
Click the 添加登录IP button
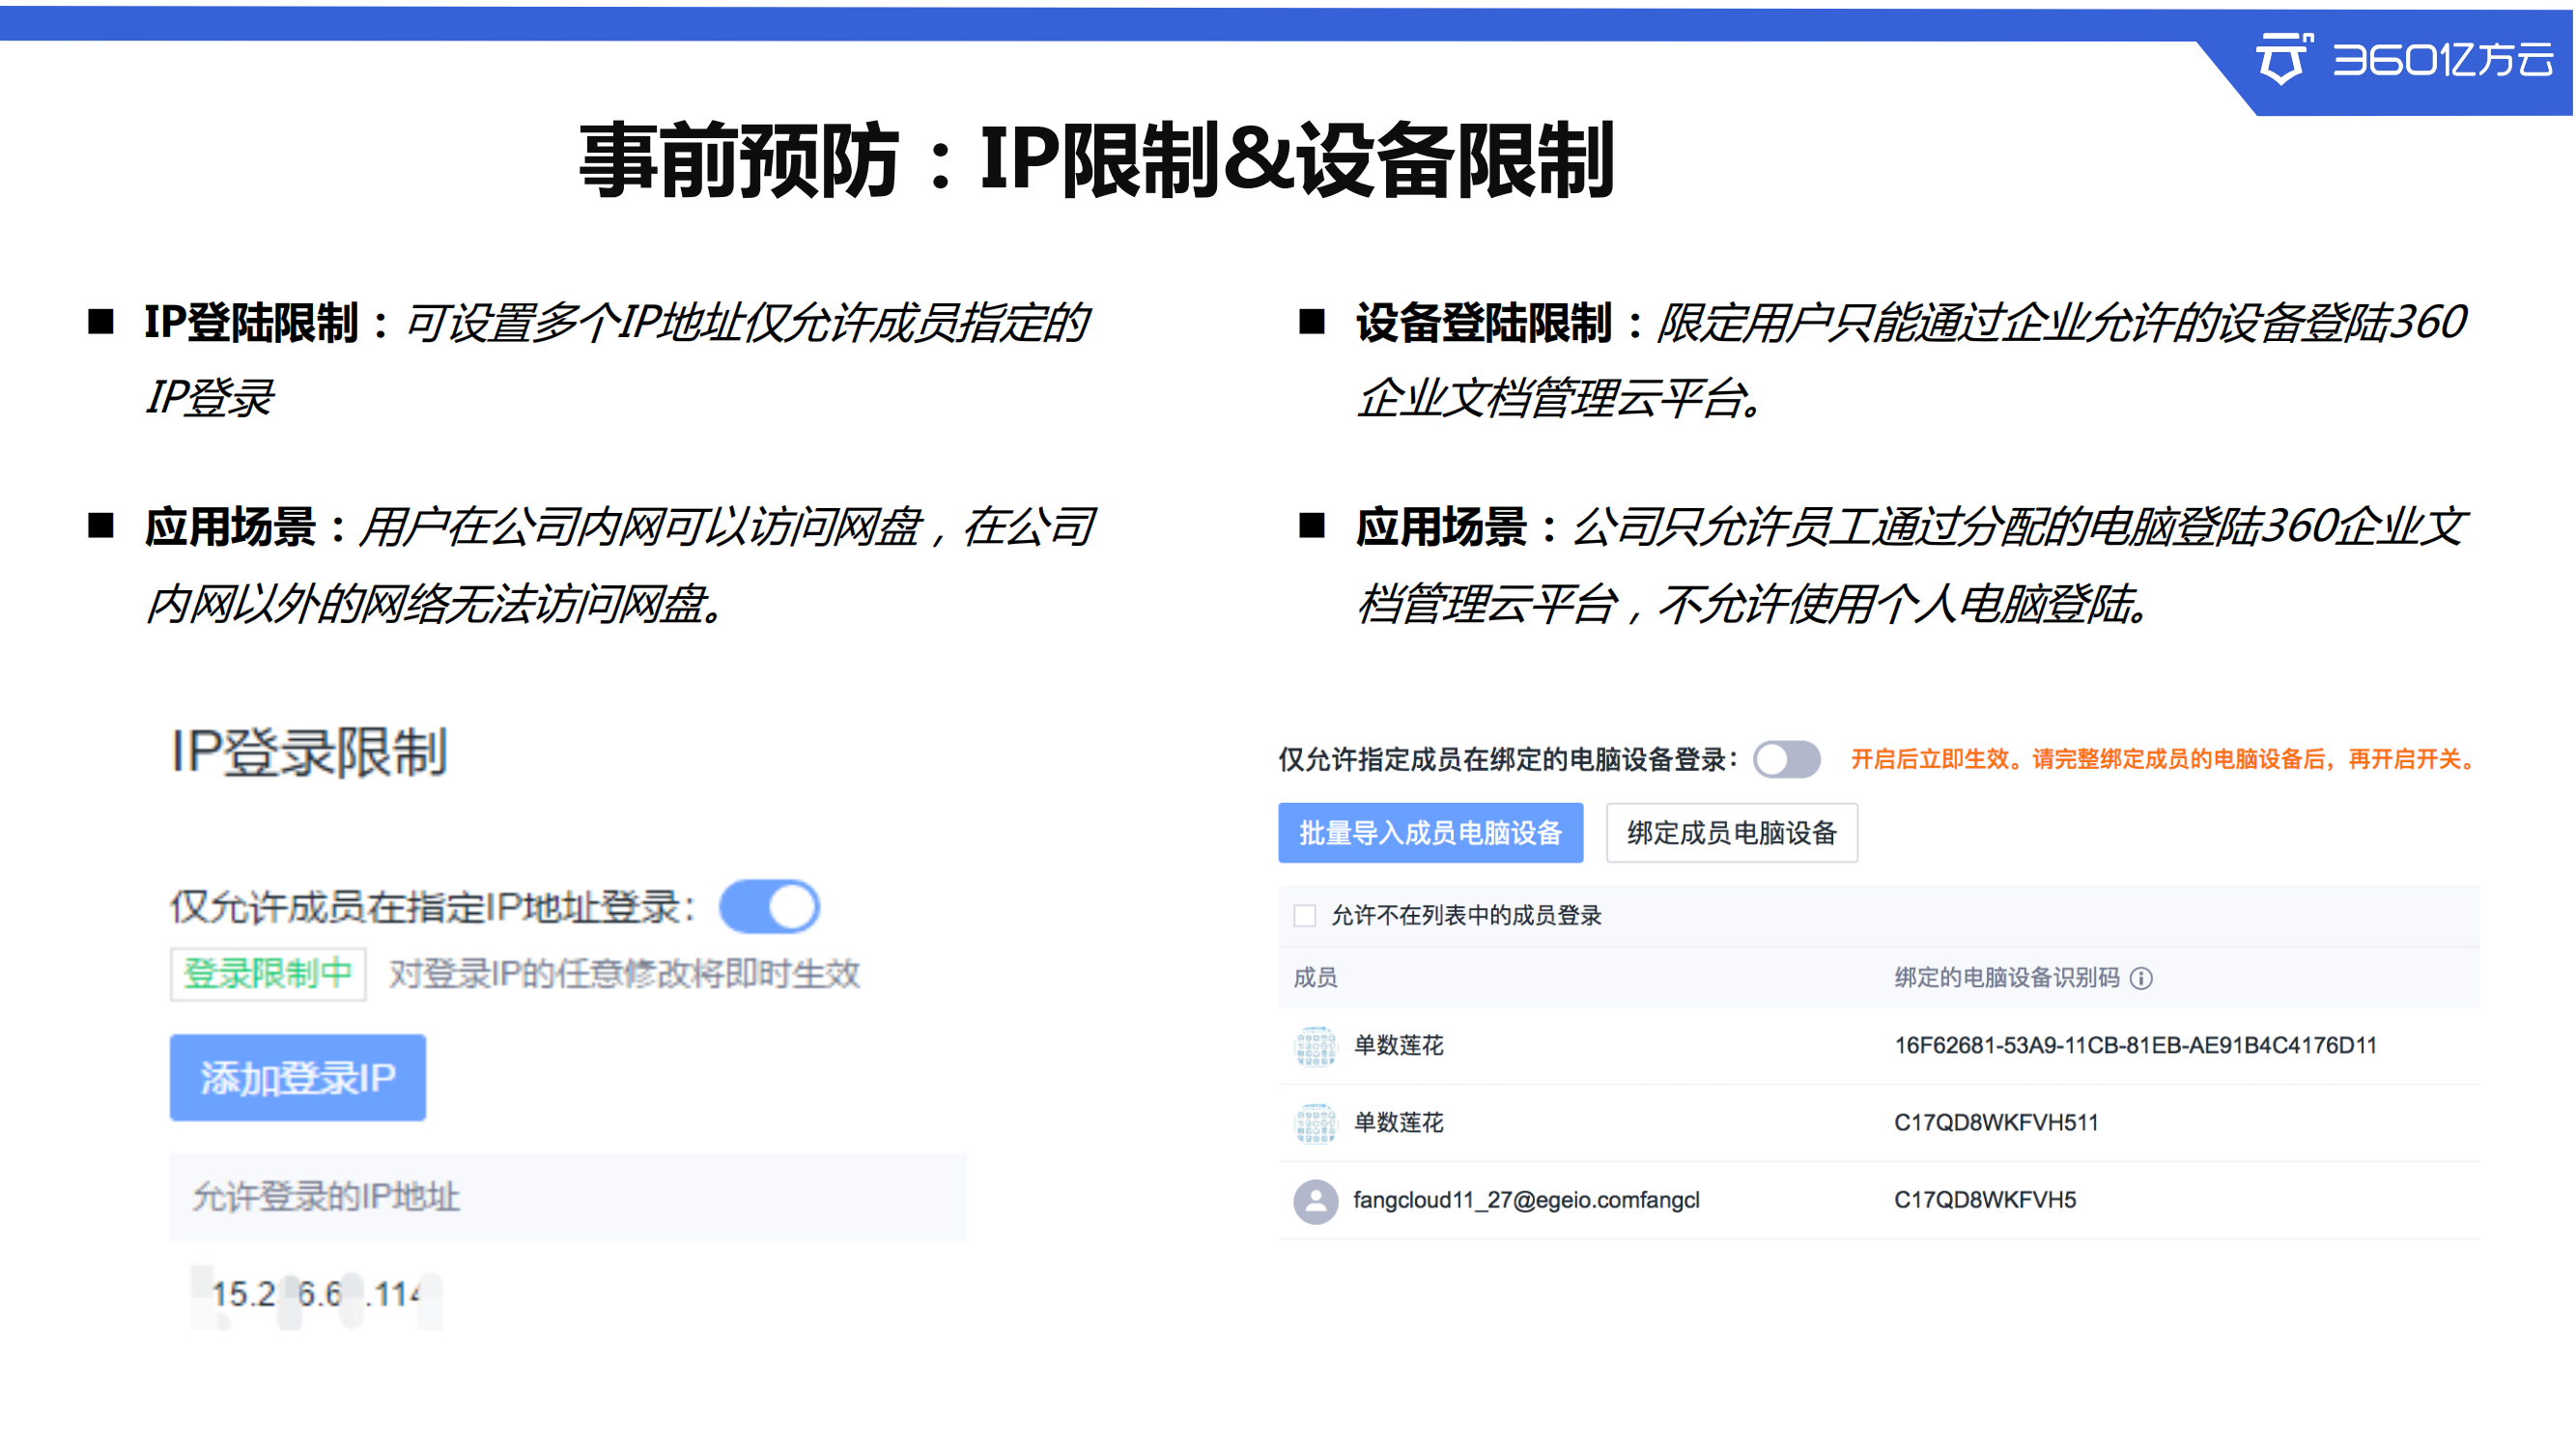(298, 1077)
